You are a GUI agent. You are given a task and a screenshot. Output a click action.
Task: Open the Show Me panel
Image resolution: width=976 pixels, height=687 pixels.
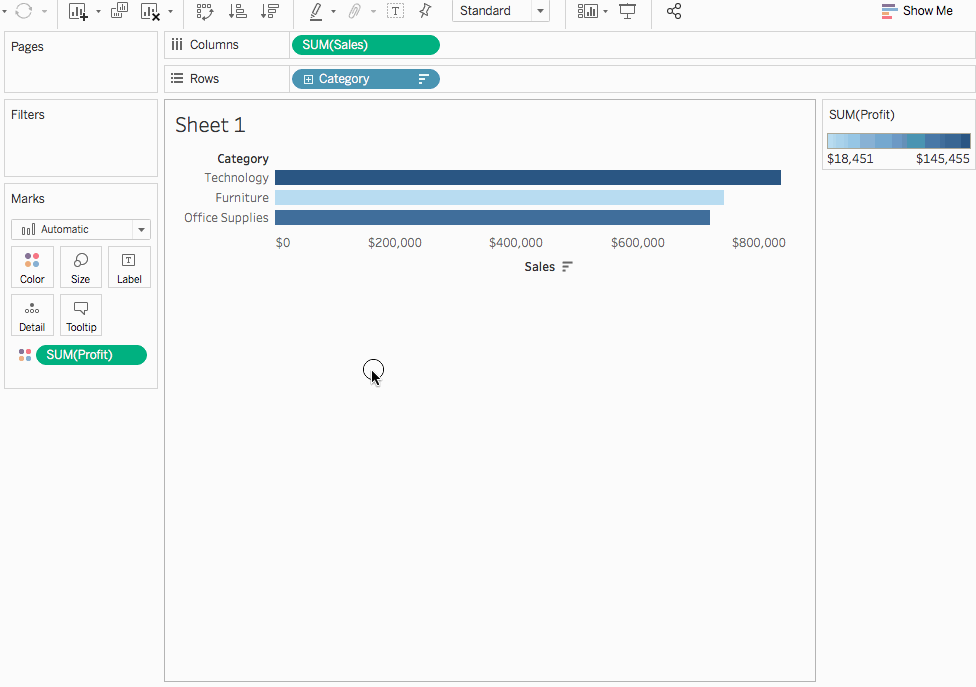click(x=917, y=11)
